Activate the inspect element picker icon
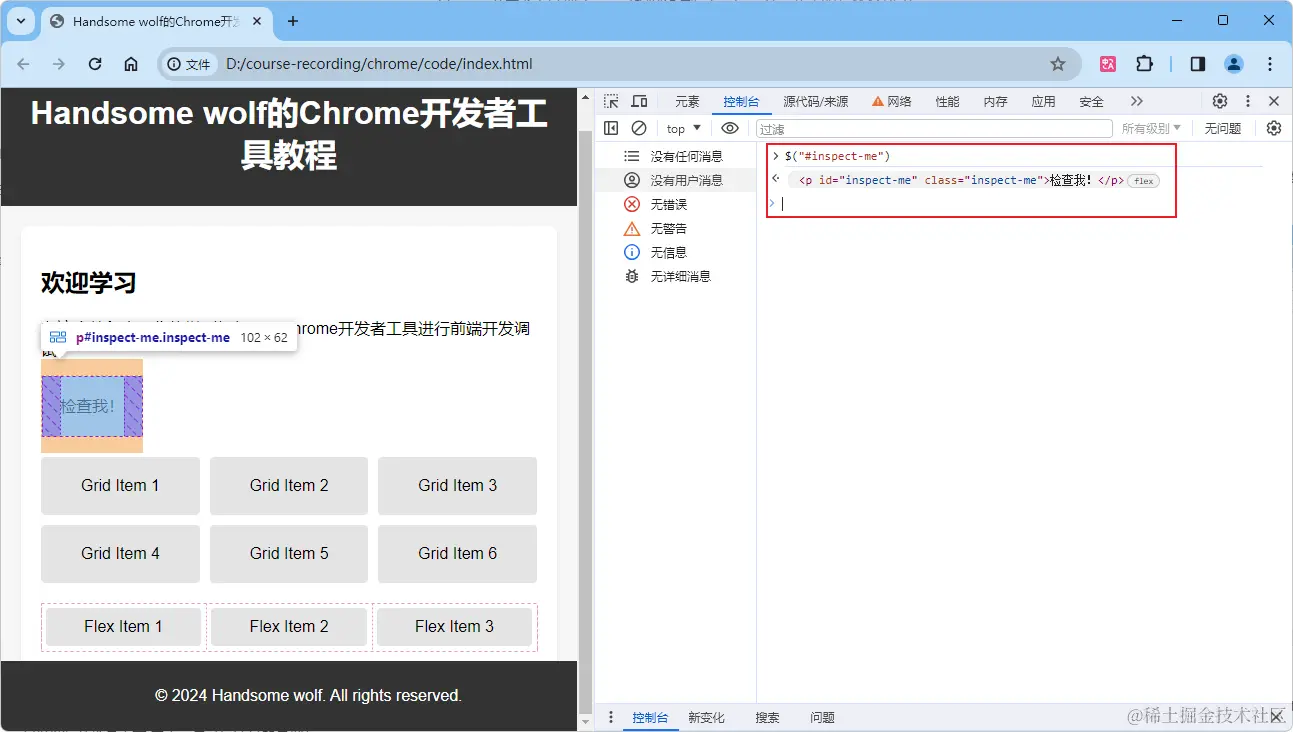The image size is (1293, 732). [611, 101]
